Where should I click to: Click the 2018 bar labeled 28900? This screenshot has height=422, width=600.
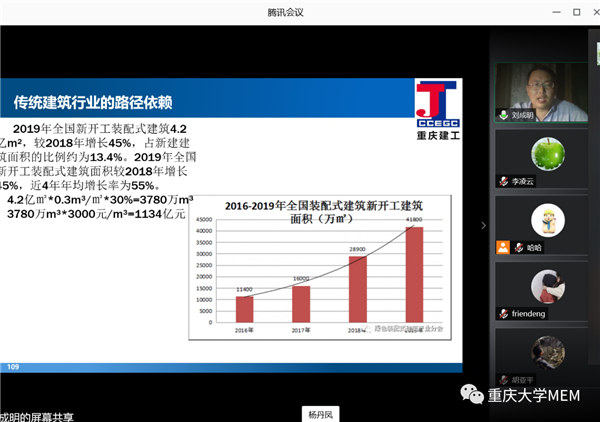358,289
